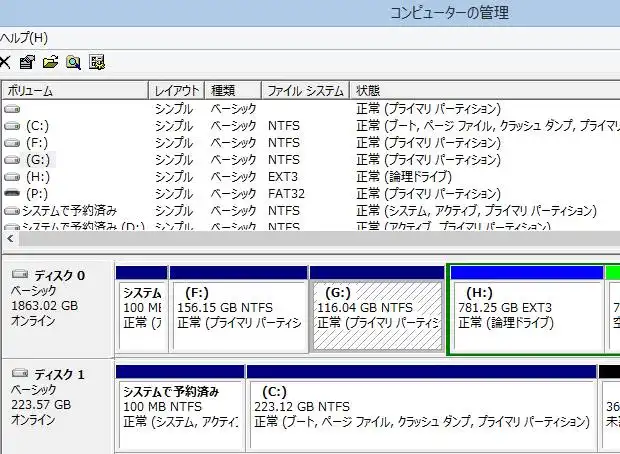Select the システムで予約済み volume row label
The width and height of the screenshot is (620, 454).
[x=70, y=211]
